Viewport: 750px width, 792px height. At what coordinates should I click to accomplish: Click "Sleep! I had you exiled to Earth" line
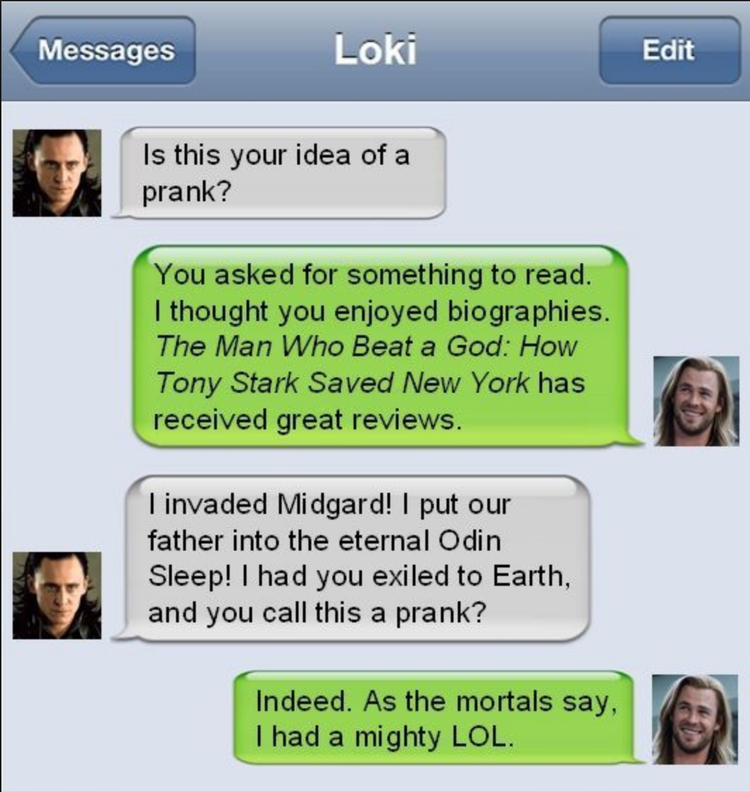click(359, 576)
